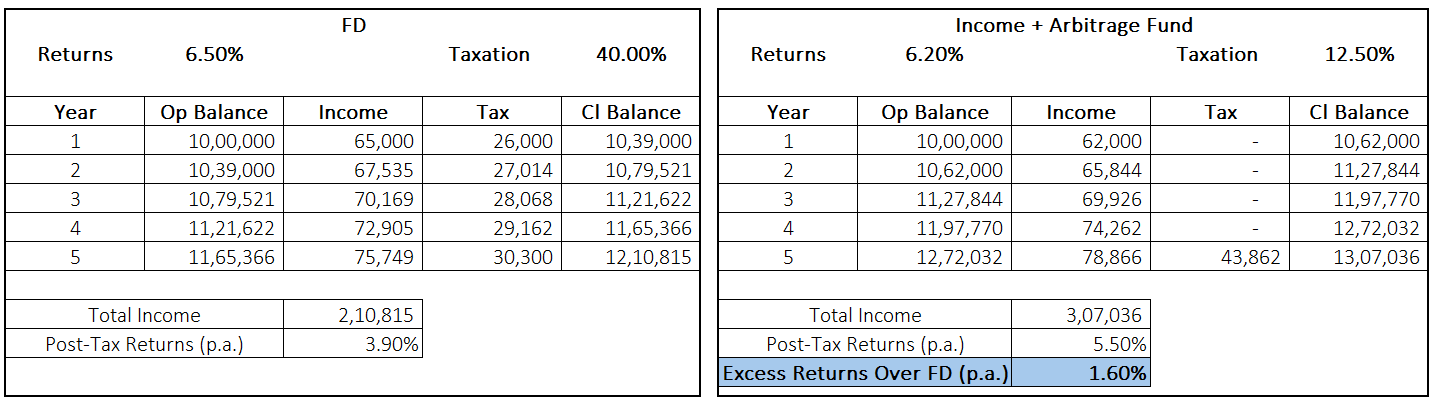Click the arbitrage fund returns rate 6.20%
Viewport: 1438px width, 409px height.
934,55
